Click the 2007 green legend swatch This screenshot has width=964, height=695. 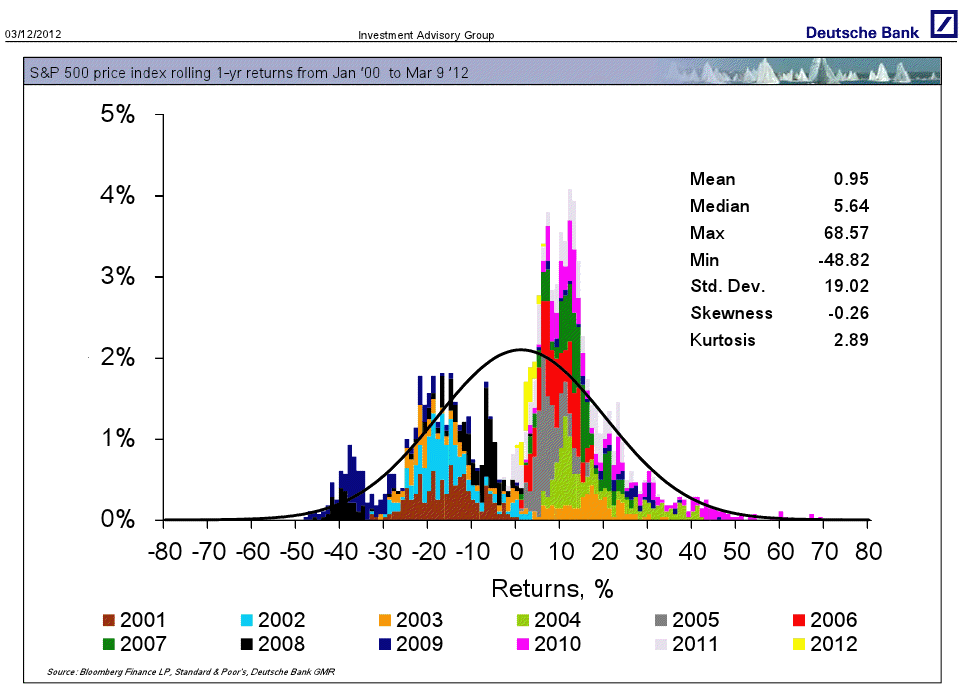109,644
